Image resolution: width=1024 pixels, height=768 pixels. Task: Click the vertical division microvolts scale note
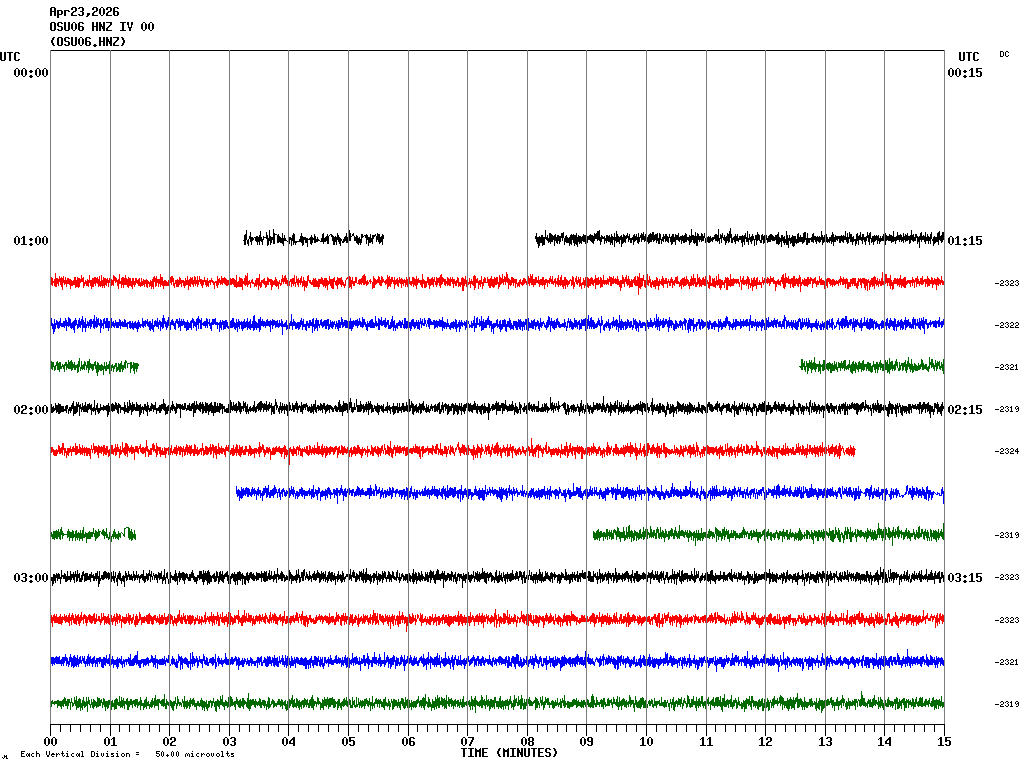[127, 755]
